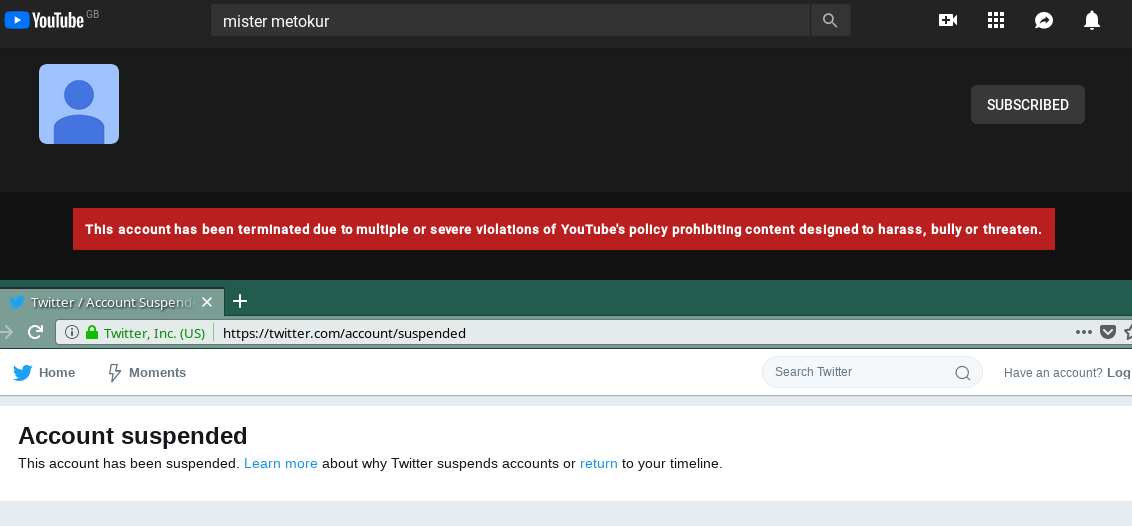Go to Twitter Home

tap(44, 372)
